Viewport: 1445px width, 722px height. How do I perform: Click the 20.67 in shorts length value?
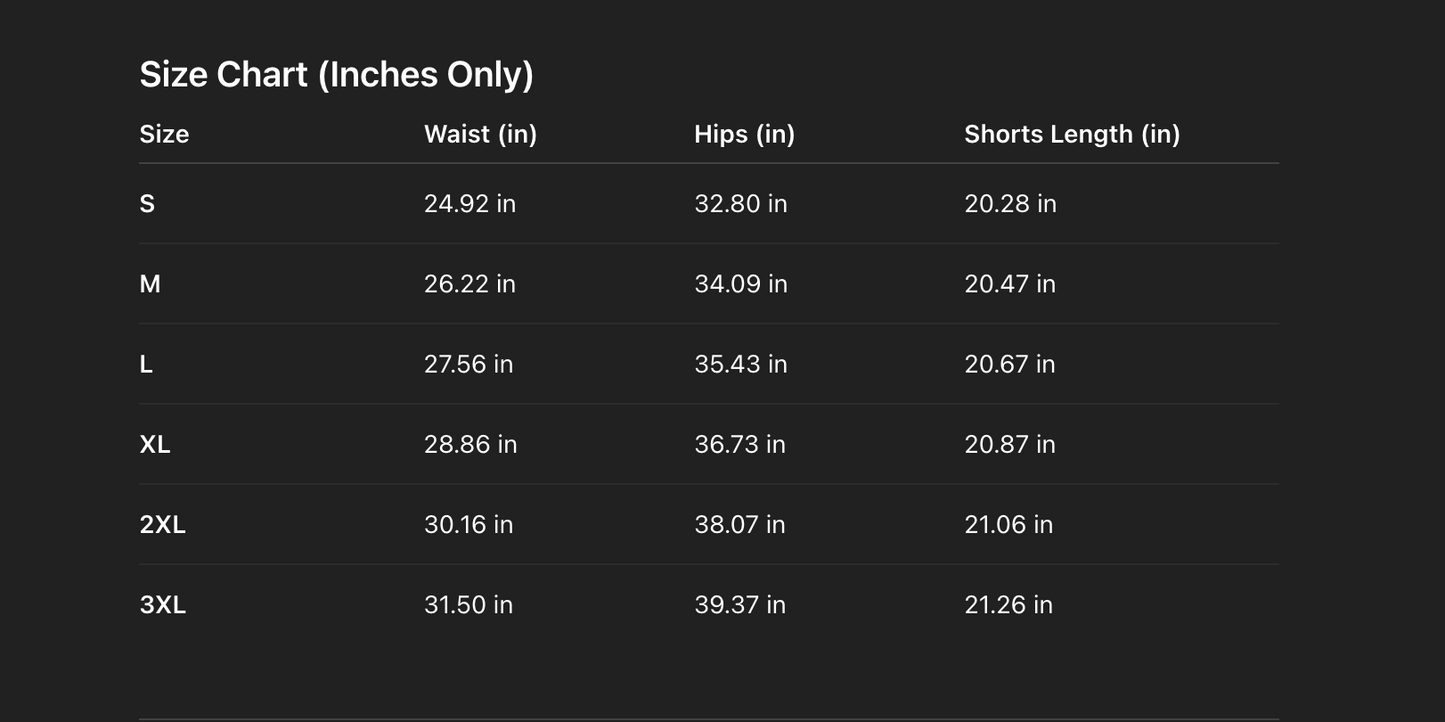click(1009, 364)
